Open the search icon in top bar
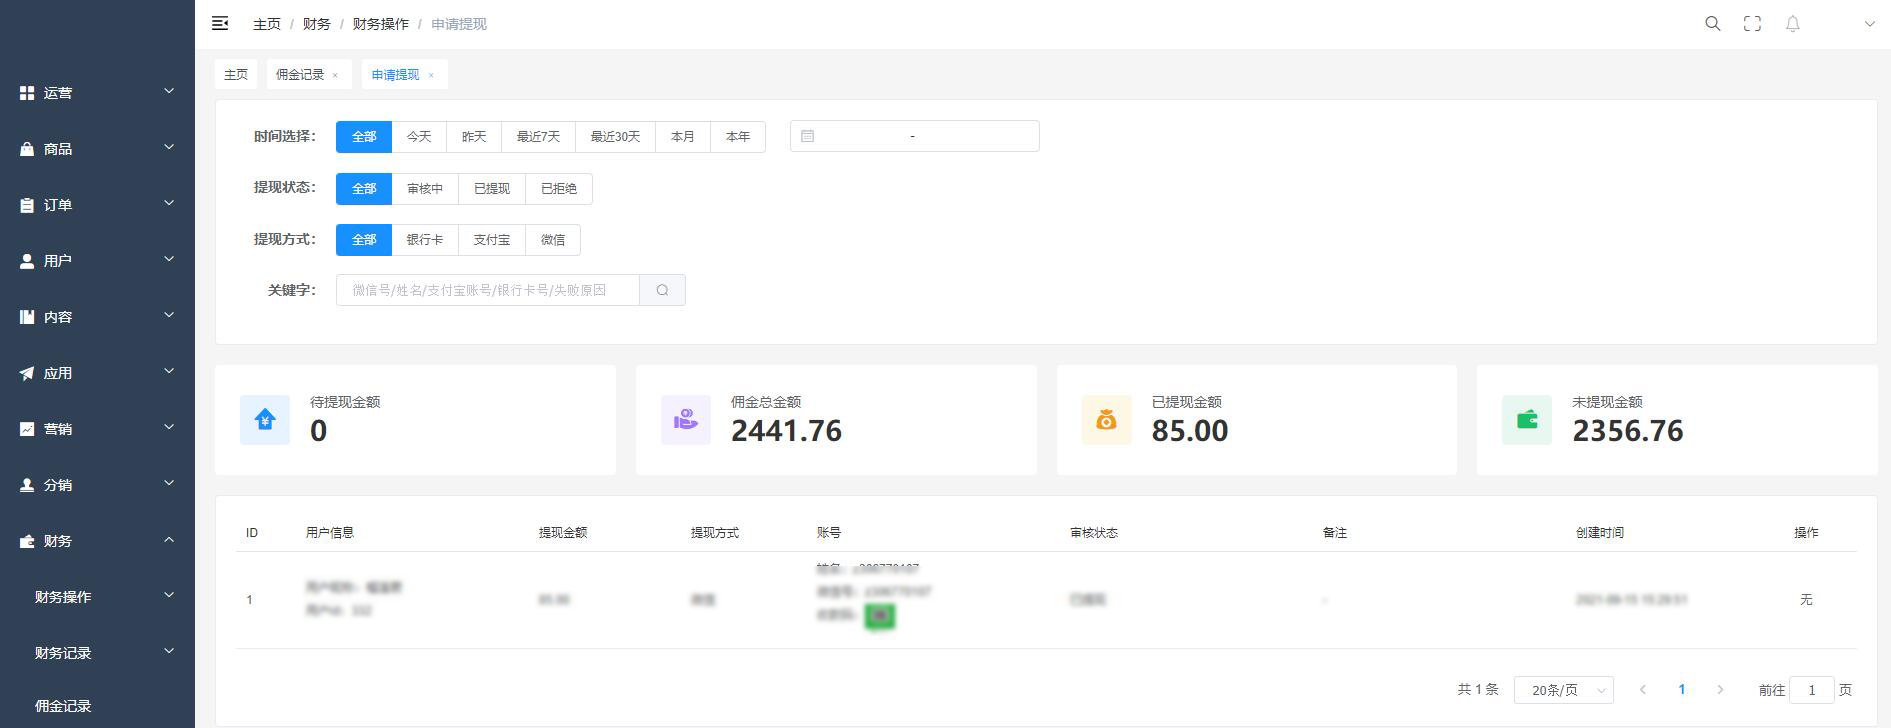 (1713, 23)
